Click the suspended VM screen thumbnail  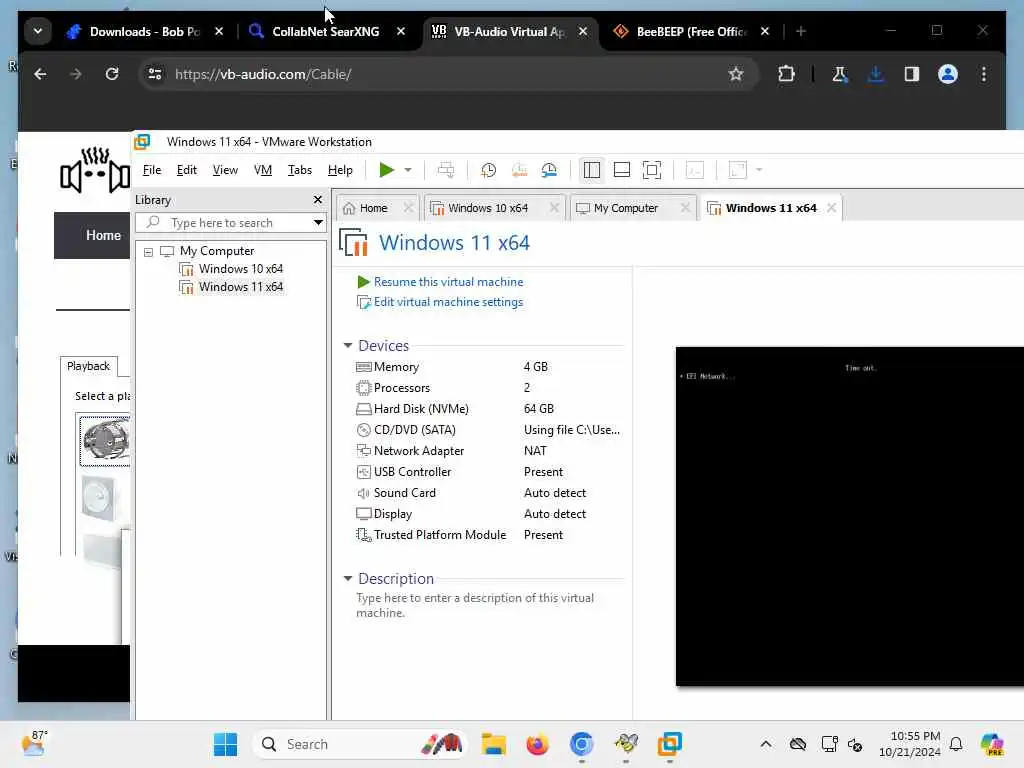pos(849,517)
